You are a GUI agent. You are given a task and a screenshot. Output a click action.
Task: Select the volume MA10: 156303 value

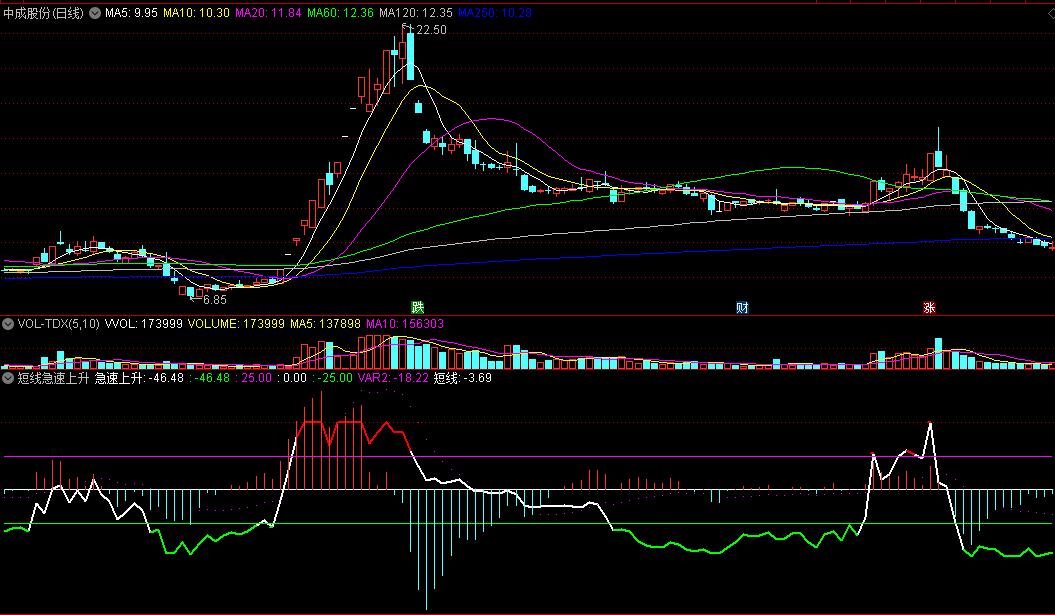pos(405,324)
